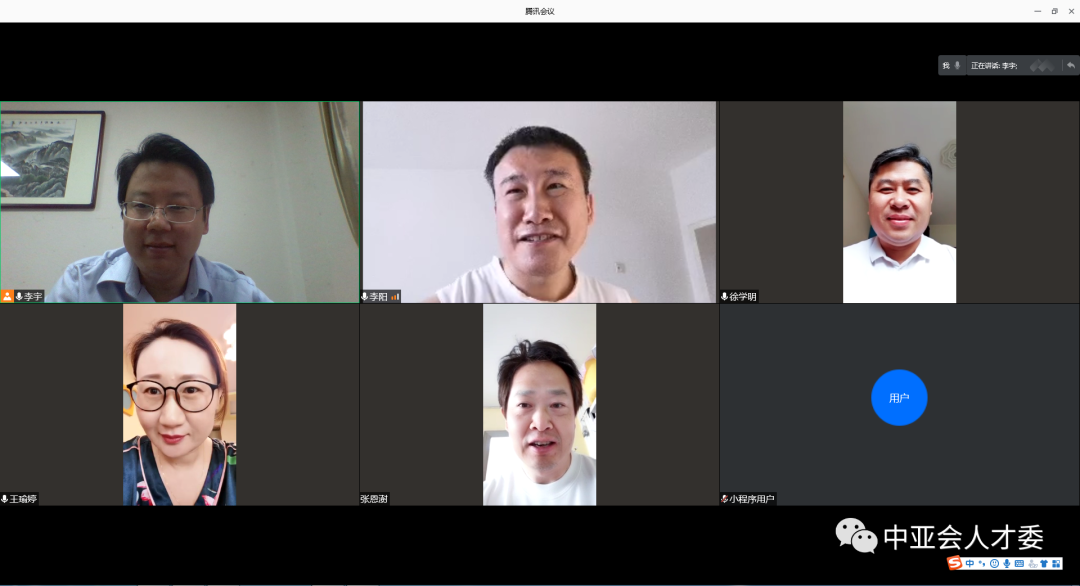1080x586 pixels.
Task: Open Sogou toolbox grid icon
Action: (1056, 564)
